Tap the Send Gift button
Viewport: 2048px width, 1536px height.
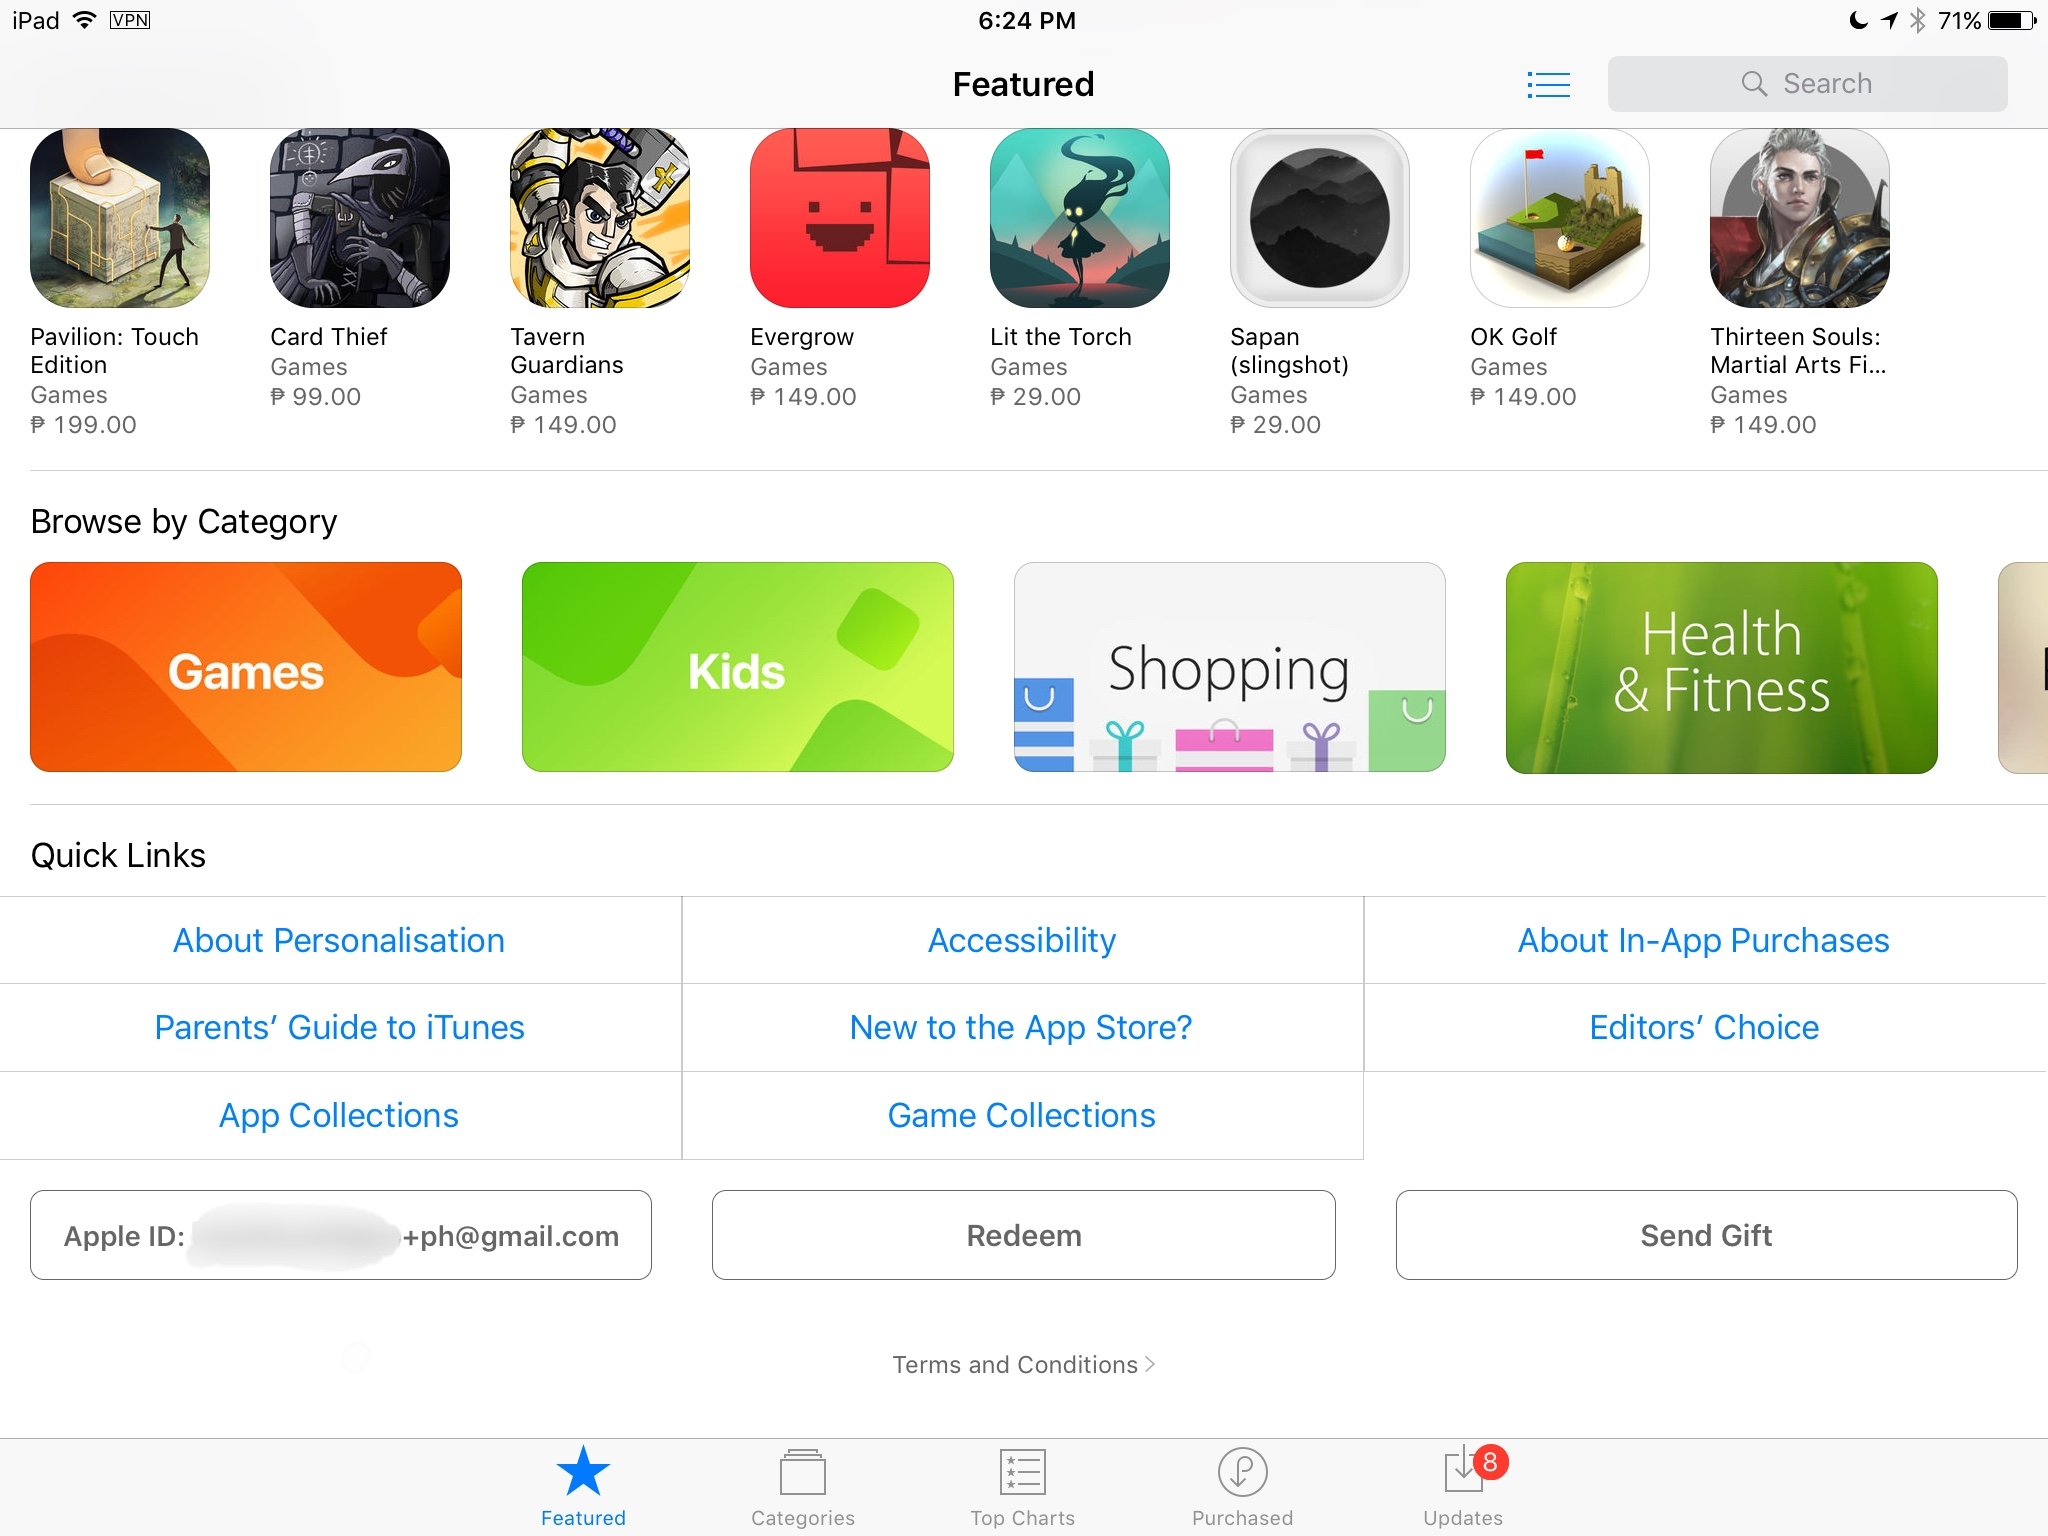[x=1706, y=1236]
